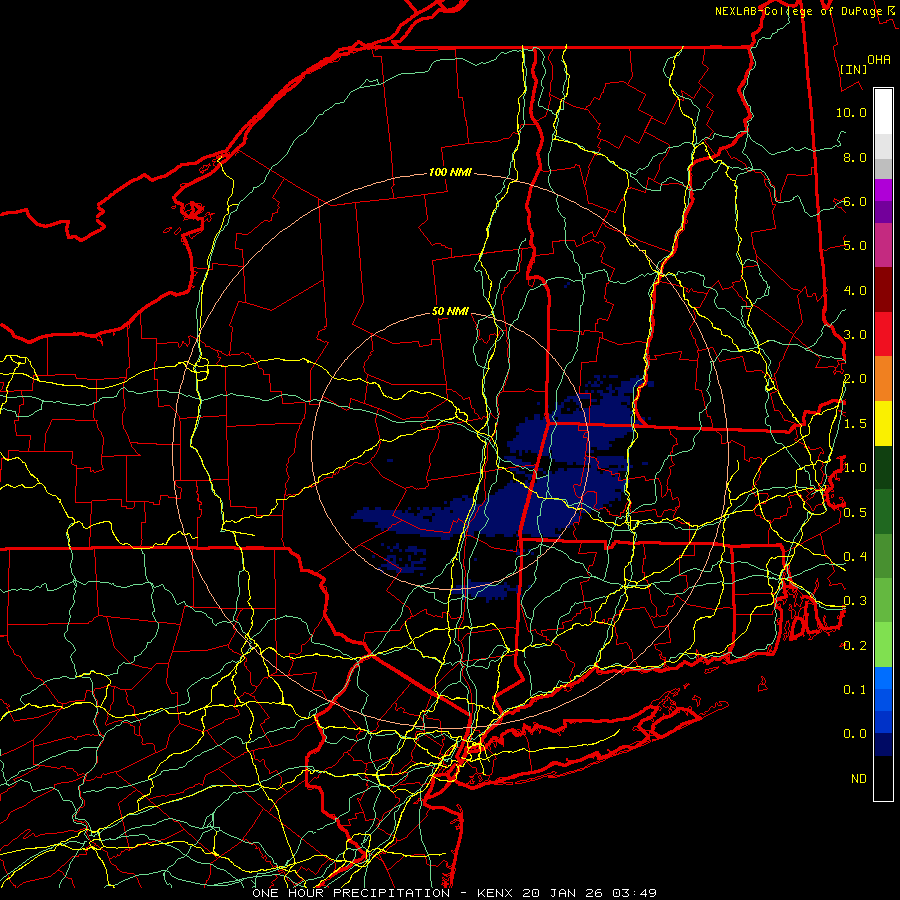Viewport: 900px width, 900px height.
Task: Pick the light green swatch near 0.2
Action: pyautogui.click(x=883, y=645)
